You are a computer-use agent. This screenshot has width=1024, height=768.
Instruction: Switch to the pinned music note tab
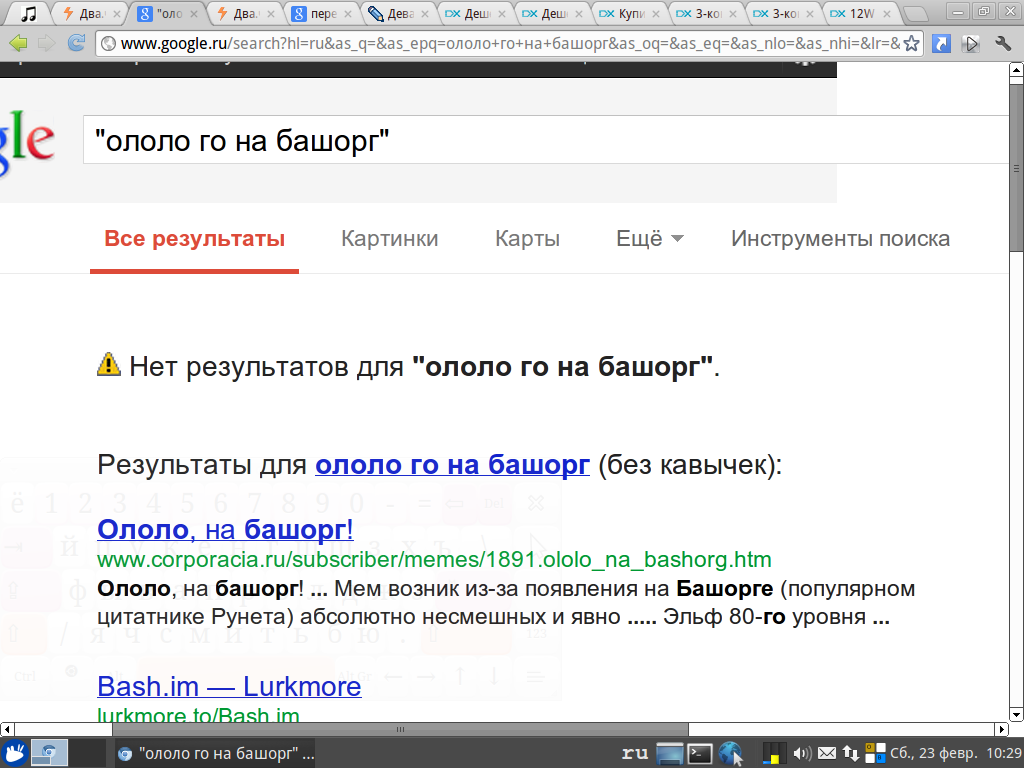tap(28, 13)
